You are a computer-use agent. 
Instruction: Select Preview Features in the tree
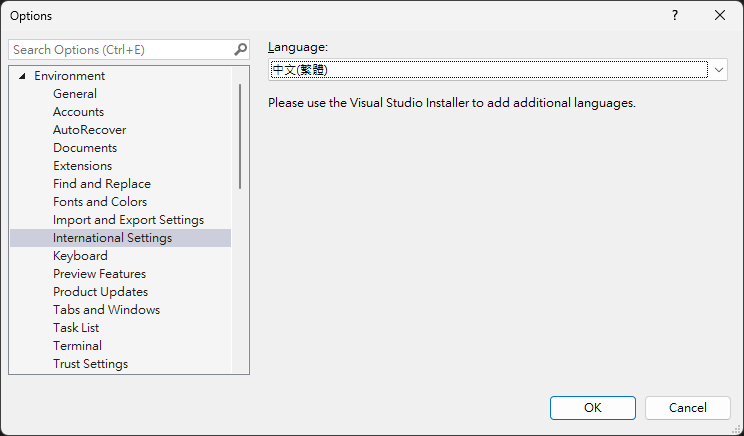click(100, 274)
